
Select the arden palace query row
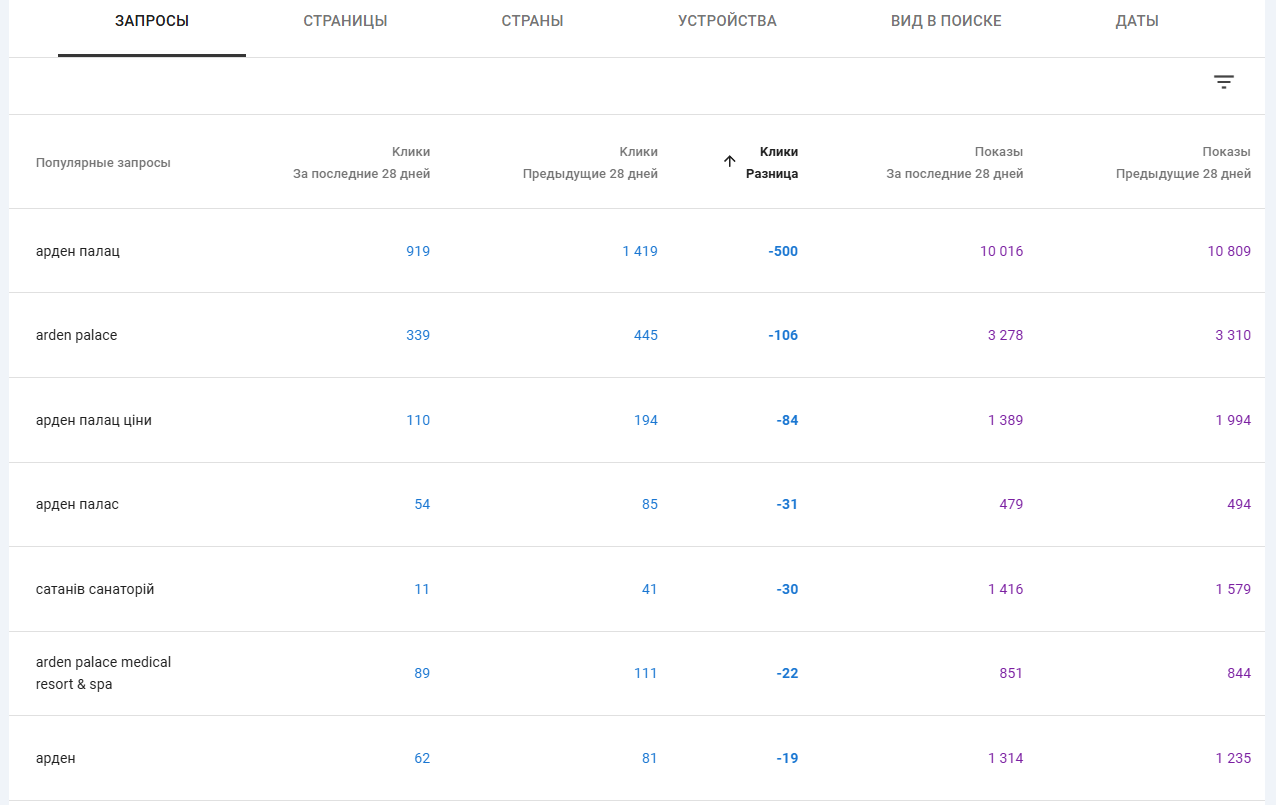[76, 335]
